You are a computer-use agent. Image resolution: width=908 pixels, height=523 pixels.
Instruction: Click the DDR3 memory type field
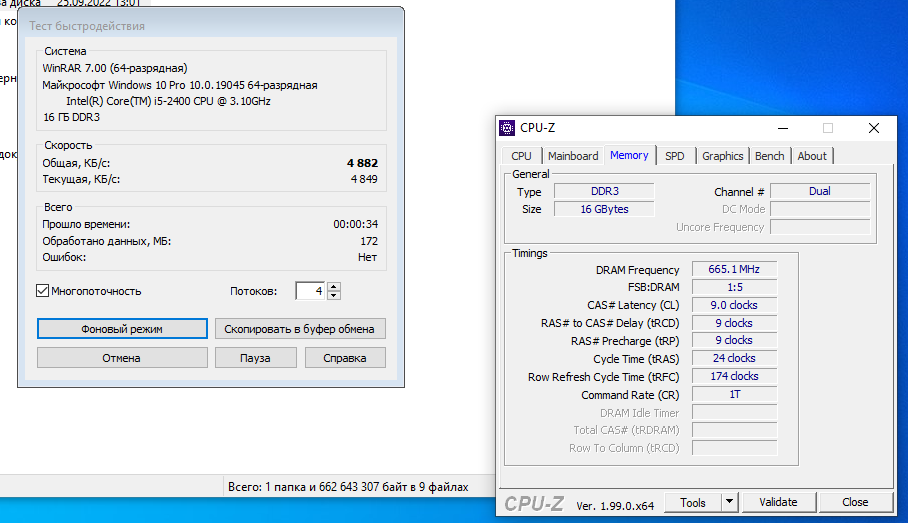(605, 191)
